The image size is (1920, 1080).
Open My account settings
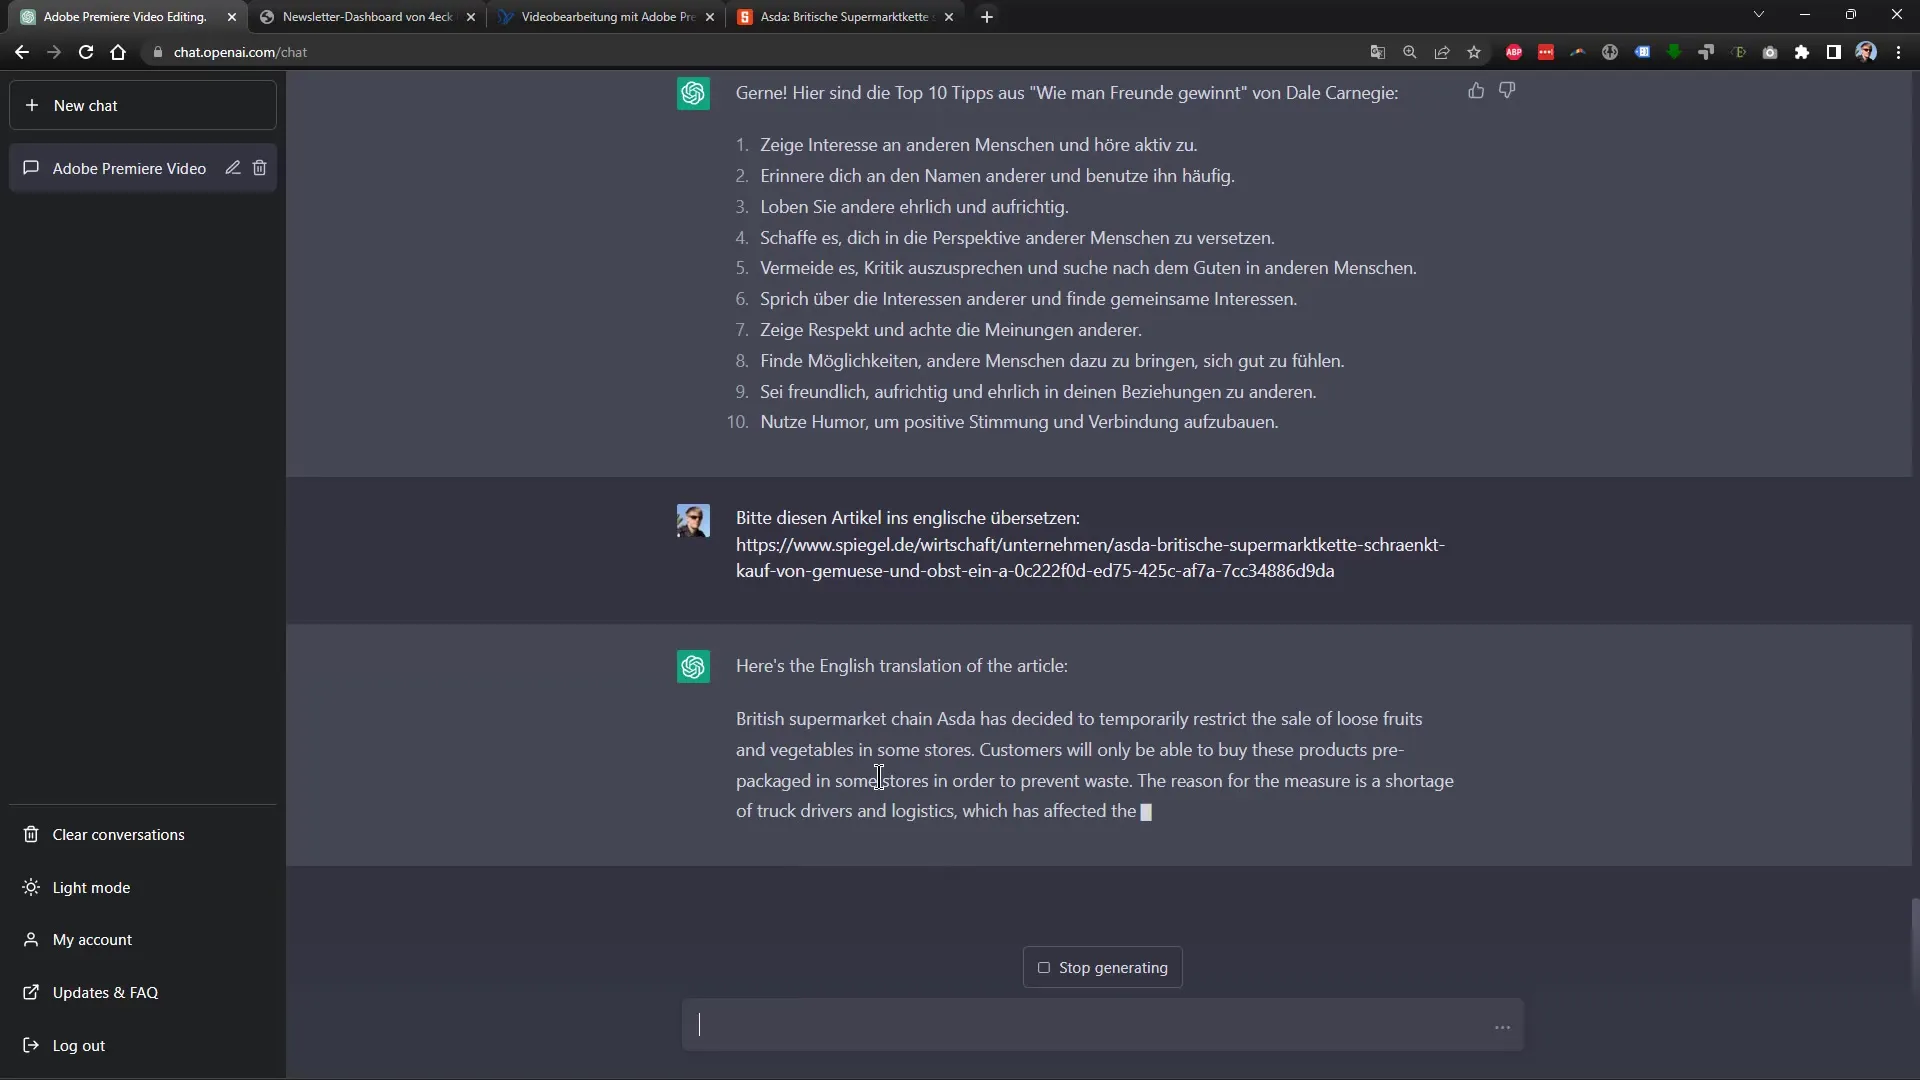click(x=92, y=939)
